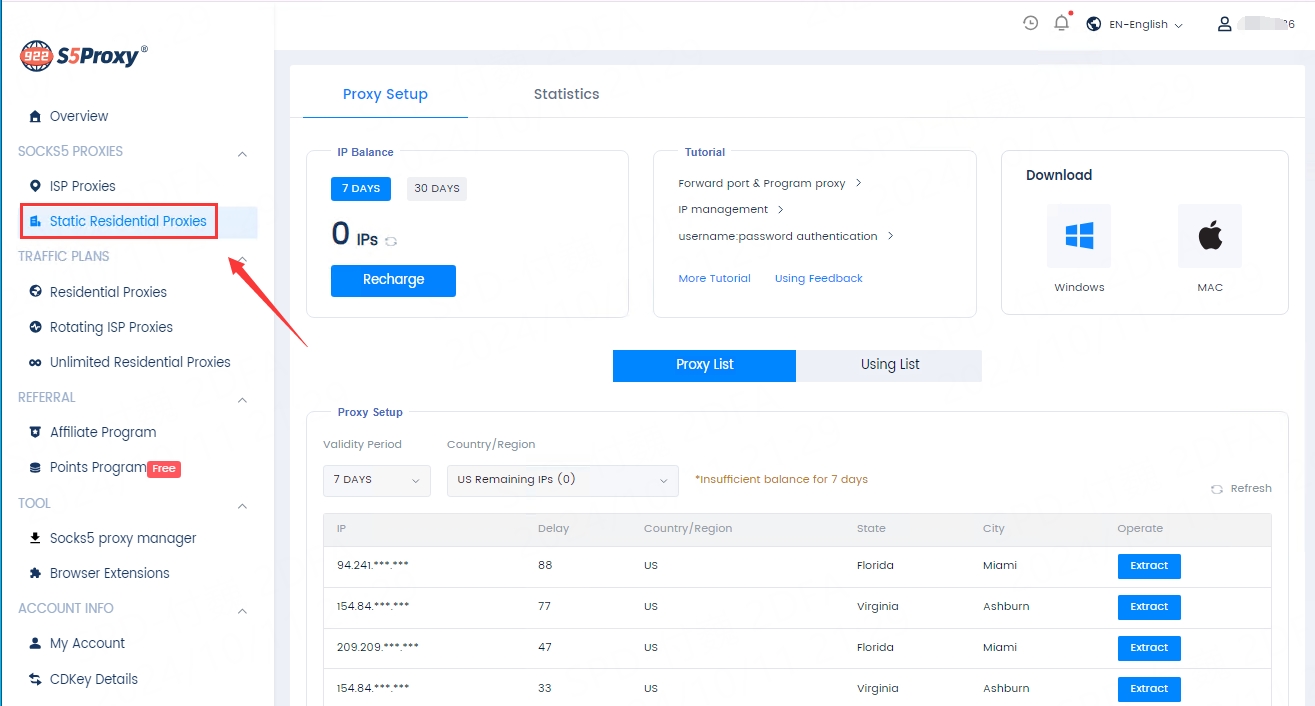Select the 30 DAYS balance option

(x=436, y=189)
